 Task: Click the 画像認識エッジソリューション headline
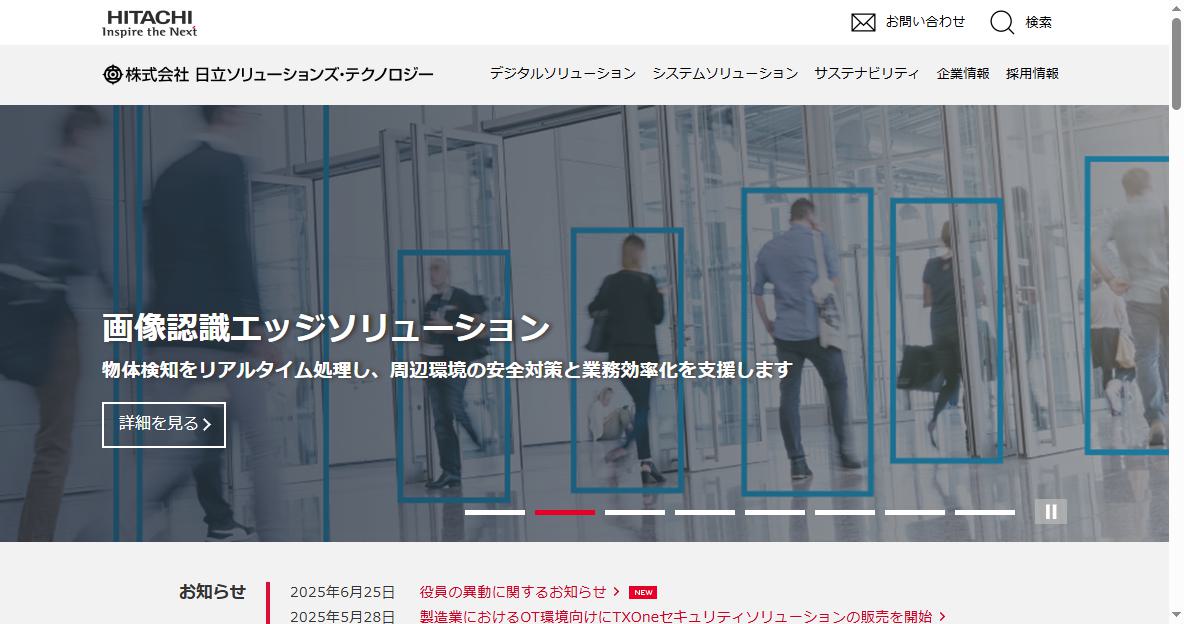(x=326, y=327)
